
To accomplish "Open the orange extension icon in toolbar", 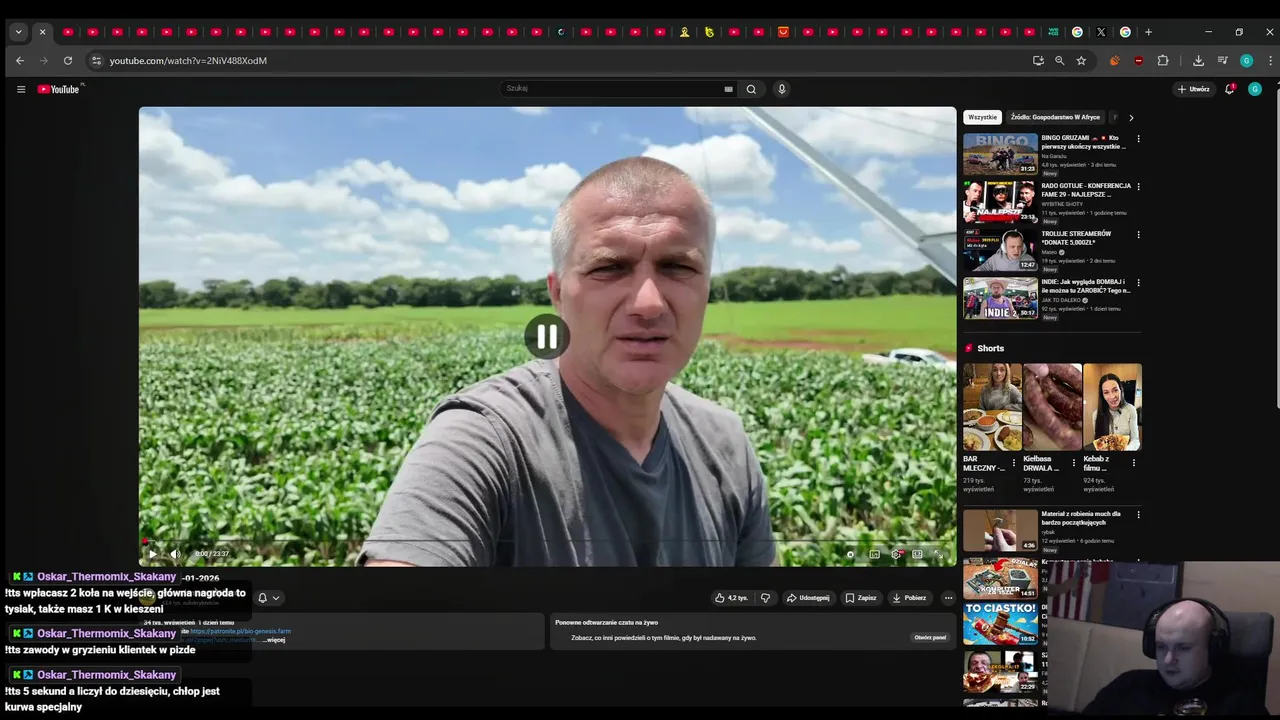I will (x=1114, y=61).
